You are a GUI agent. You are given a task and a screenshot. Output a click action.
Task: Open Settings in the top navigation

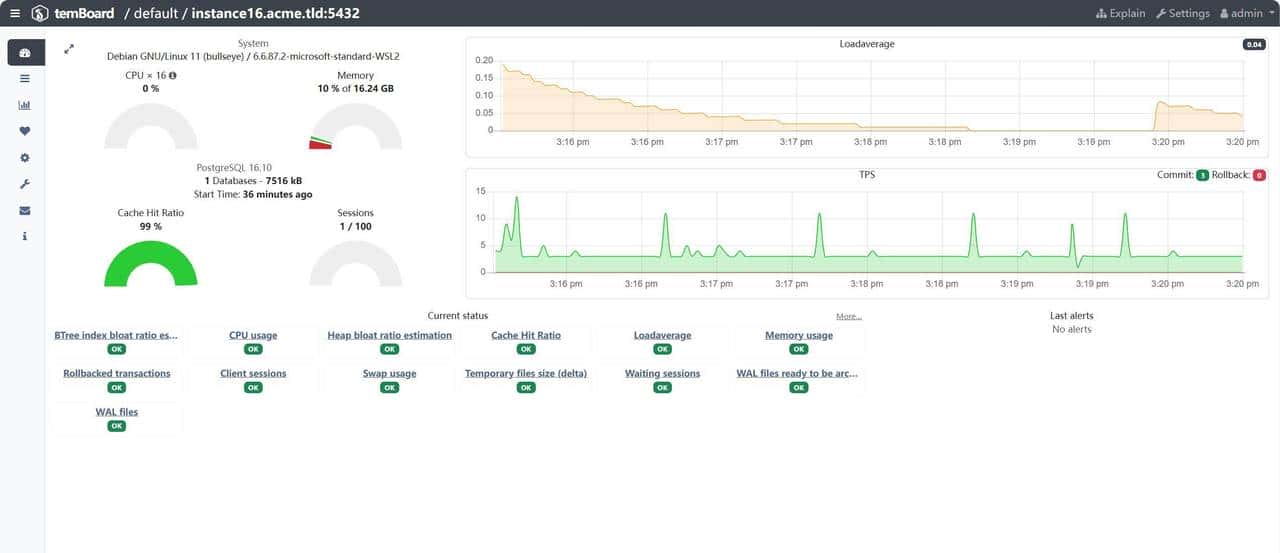(1182, 13)
